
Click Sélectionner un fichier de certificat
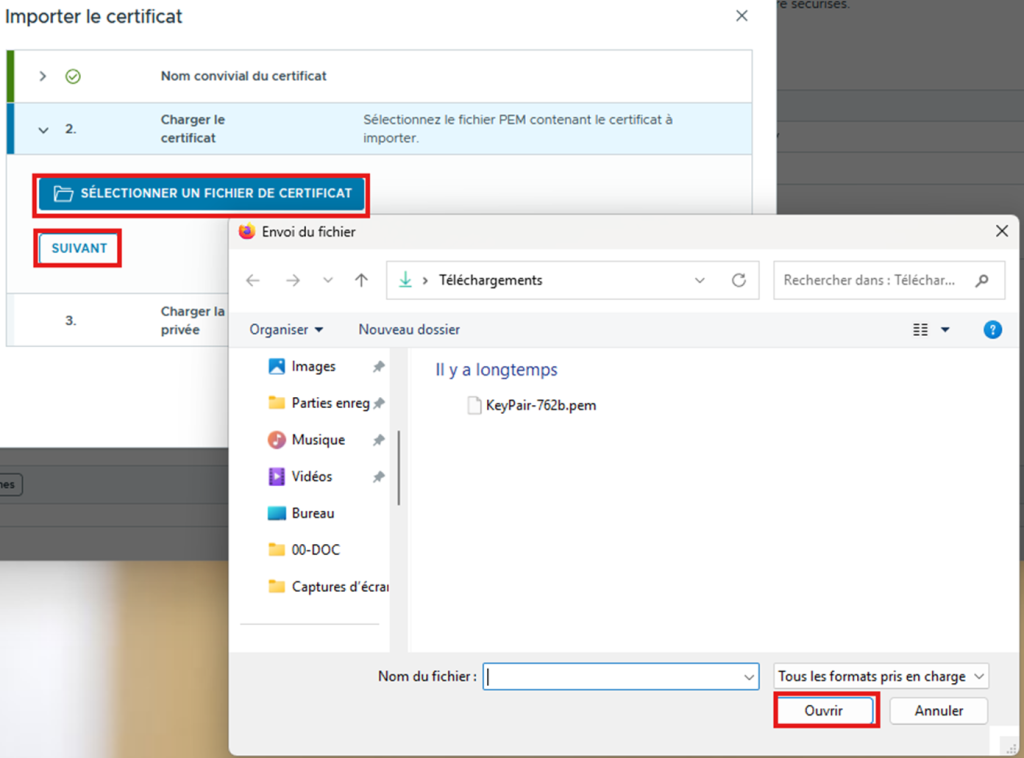203,194
